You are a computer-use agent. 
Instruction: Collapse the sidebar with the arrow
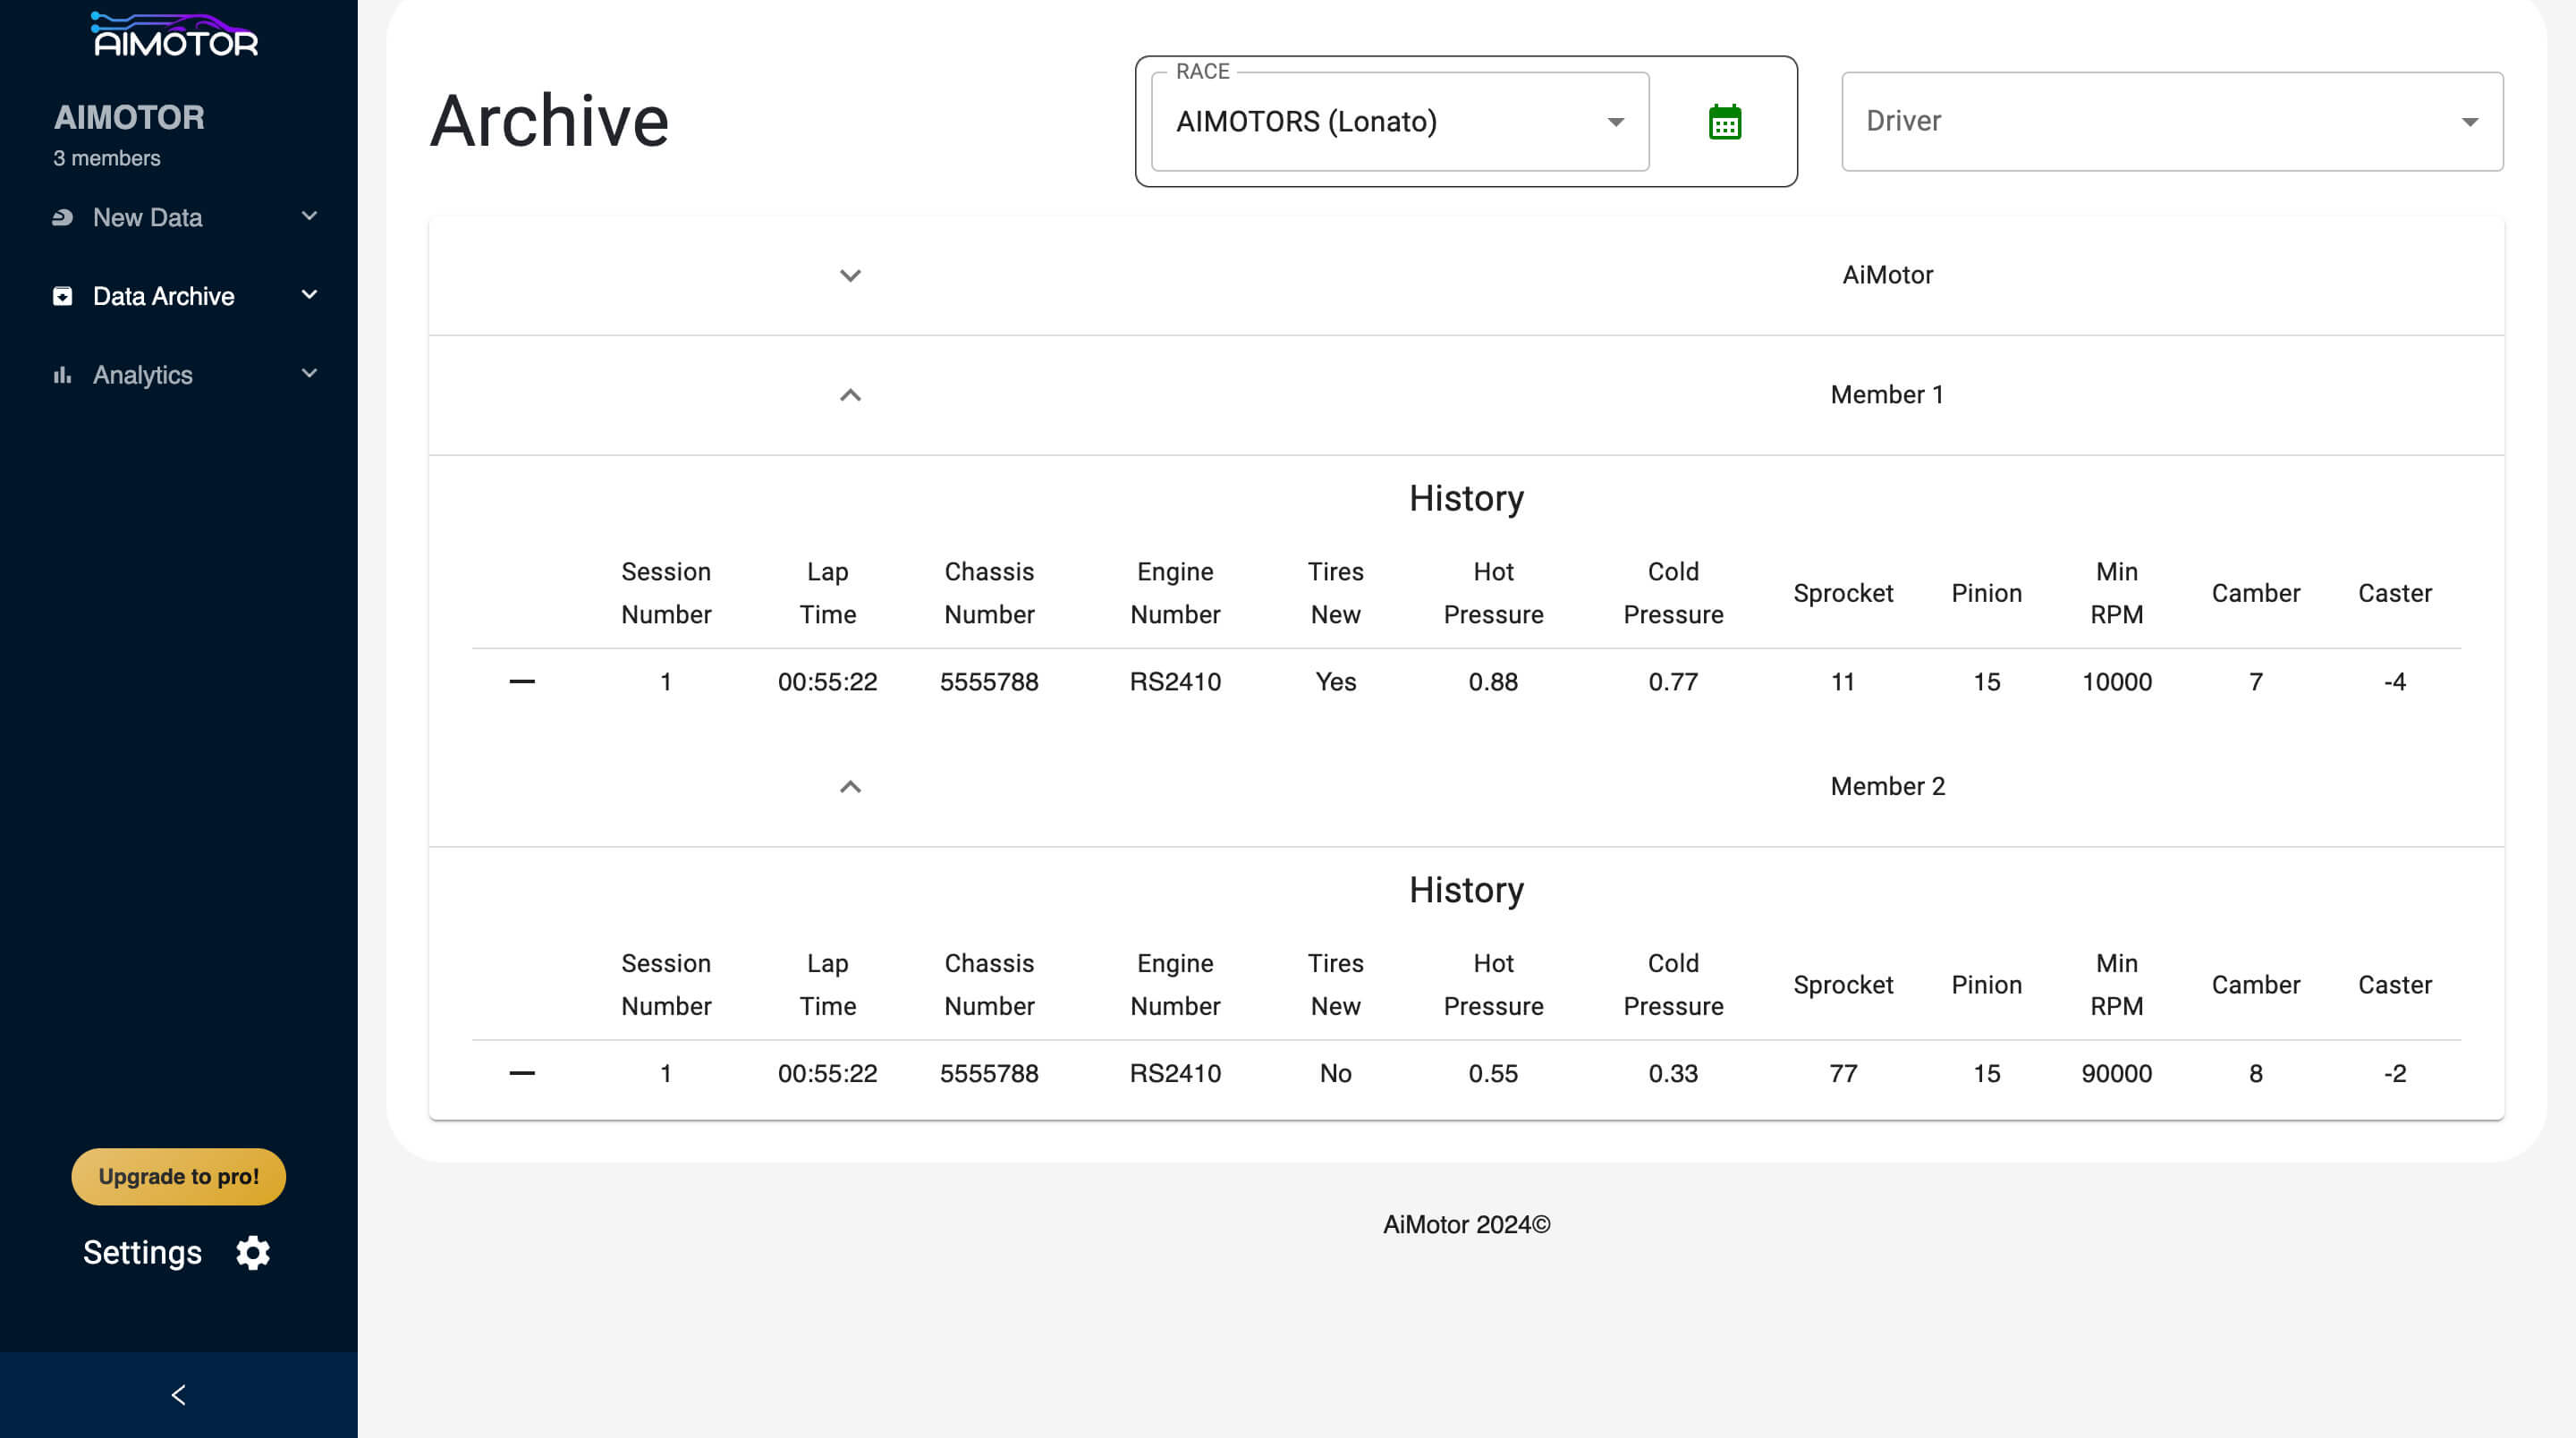click(178, 1394)
